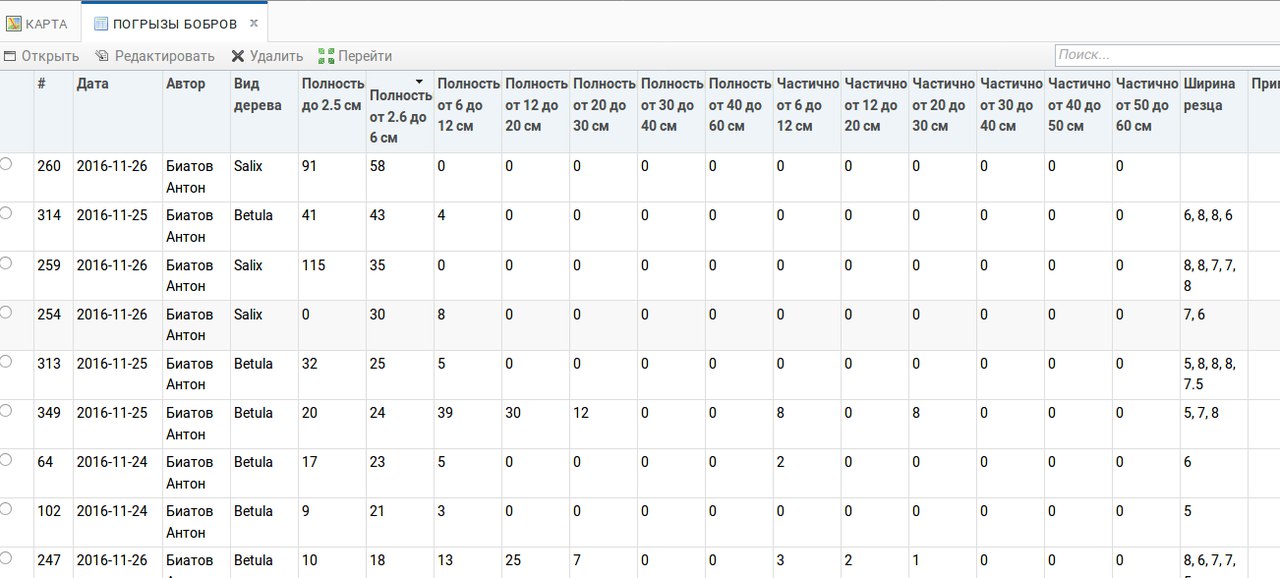The width and height of the screenshot is (1280, 578).
Task: Sort by Вид дерева column header
Action: [264, 111]
